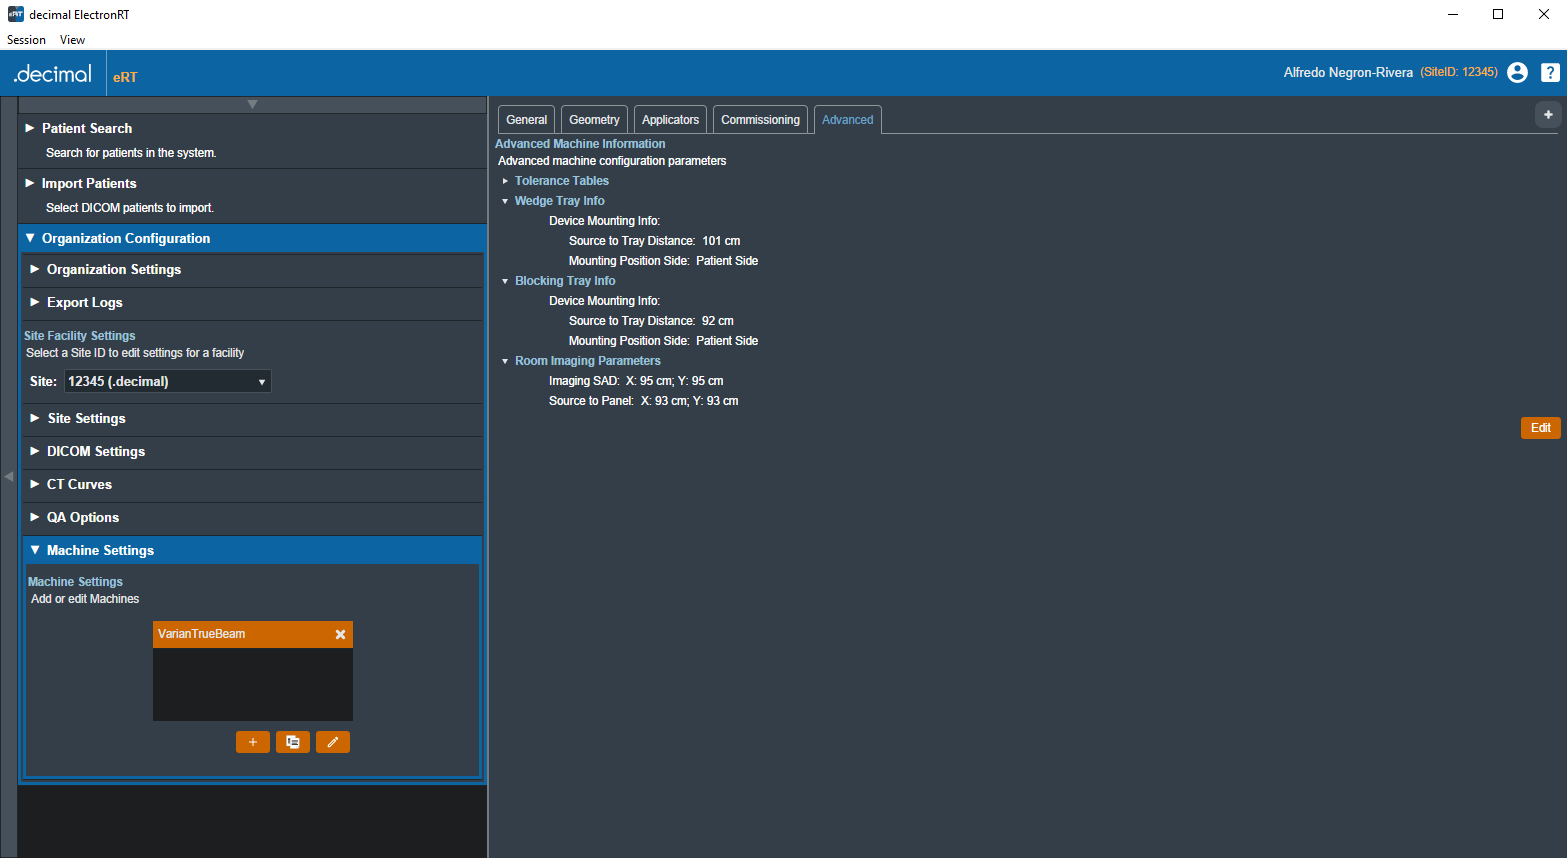Viewport: 1567px width, 858px height.
Task: Collapse the Room Imaging Parameters section
Action: (587, 361)
